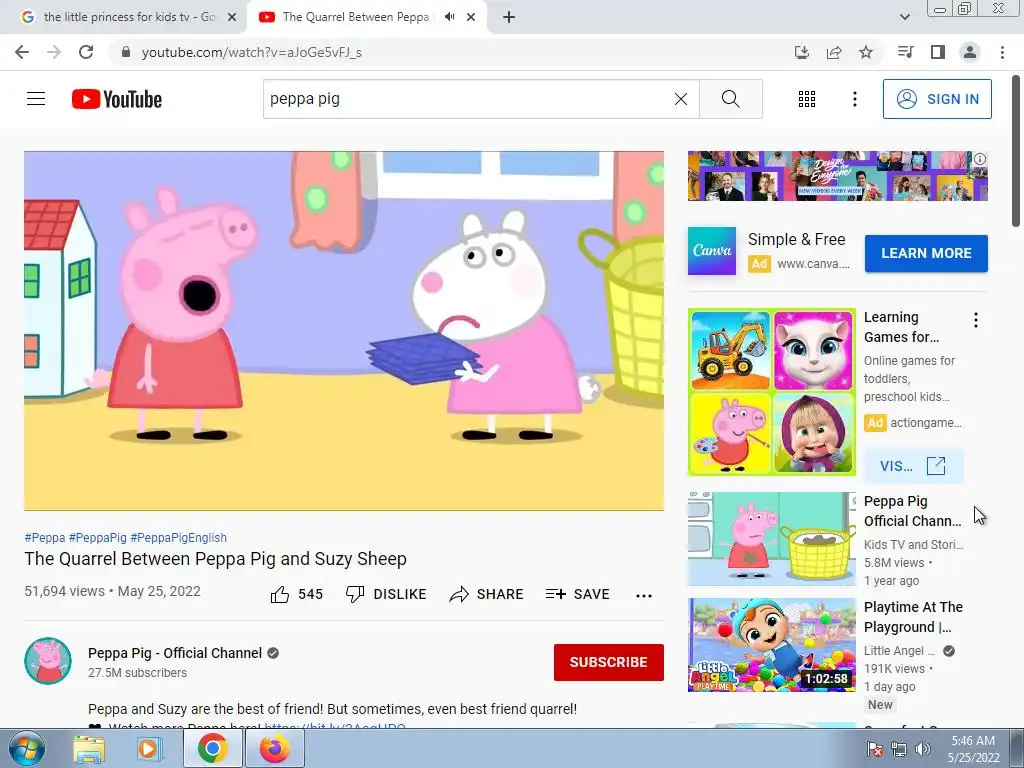Image resolution: width=1024 pixels, height=768 pixels.
Task: Open Firefox from the taskbar
Action: 274,749
